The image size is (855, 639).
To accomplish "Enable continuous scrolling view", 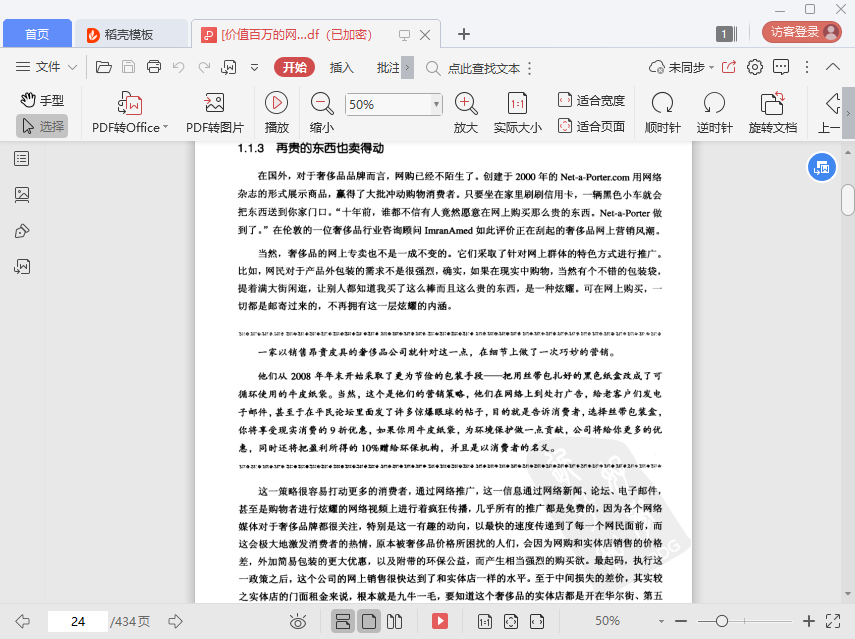I will tap(343, 621).
